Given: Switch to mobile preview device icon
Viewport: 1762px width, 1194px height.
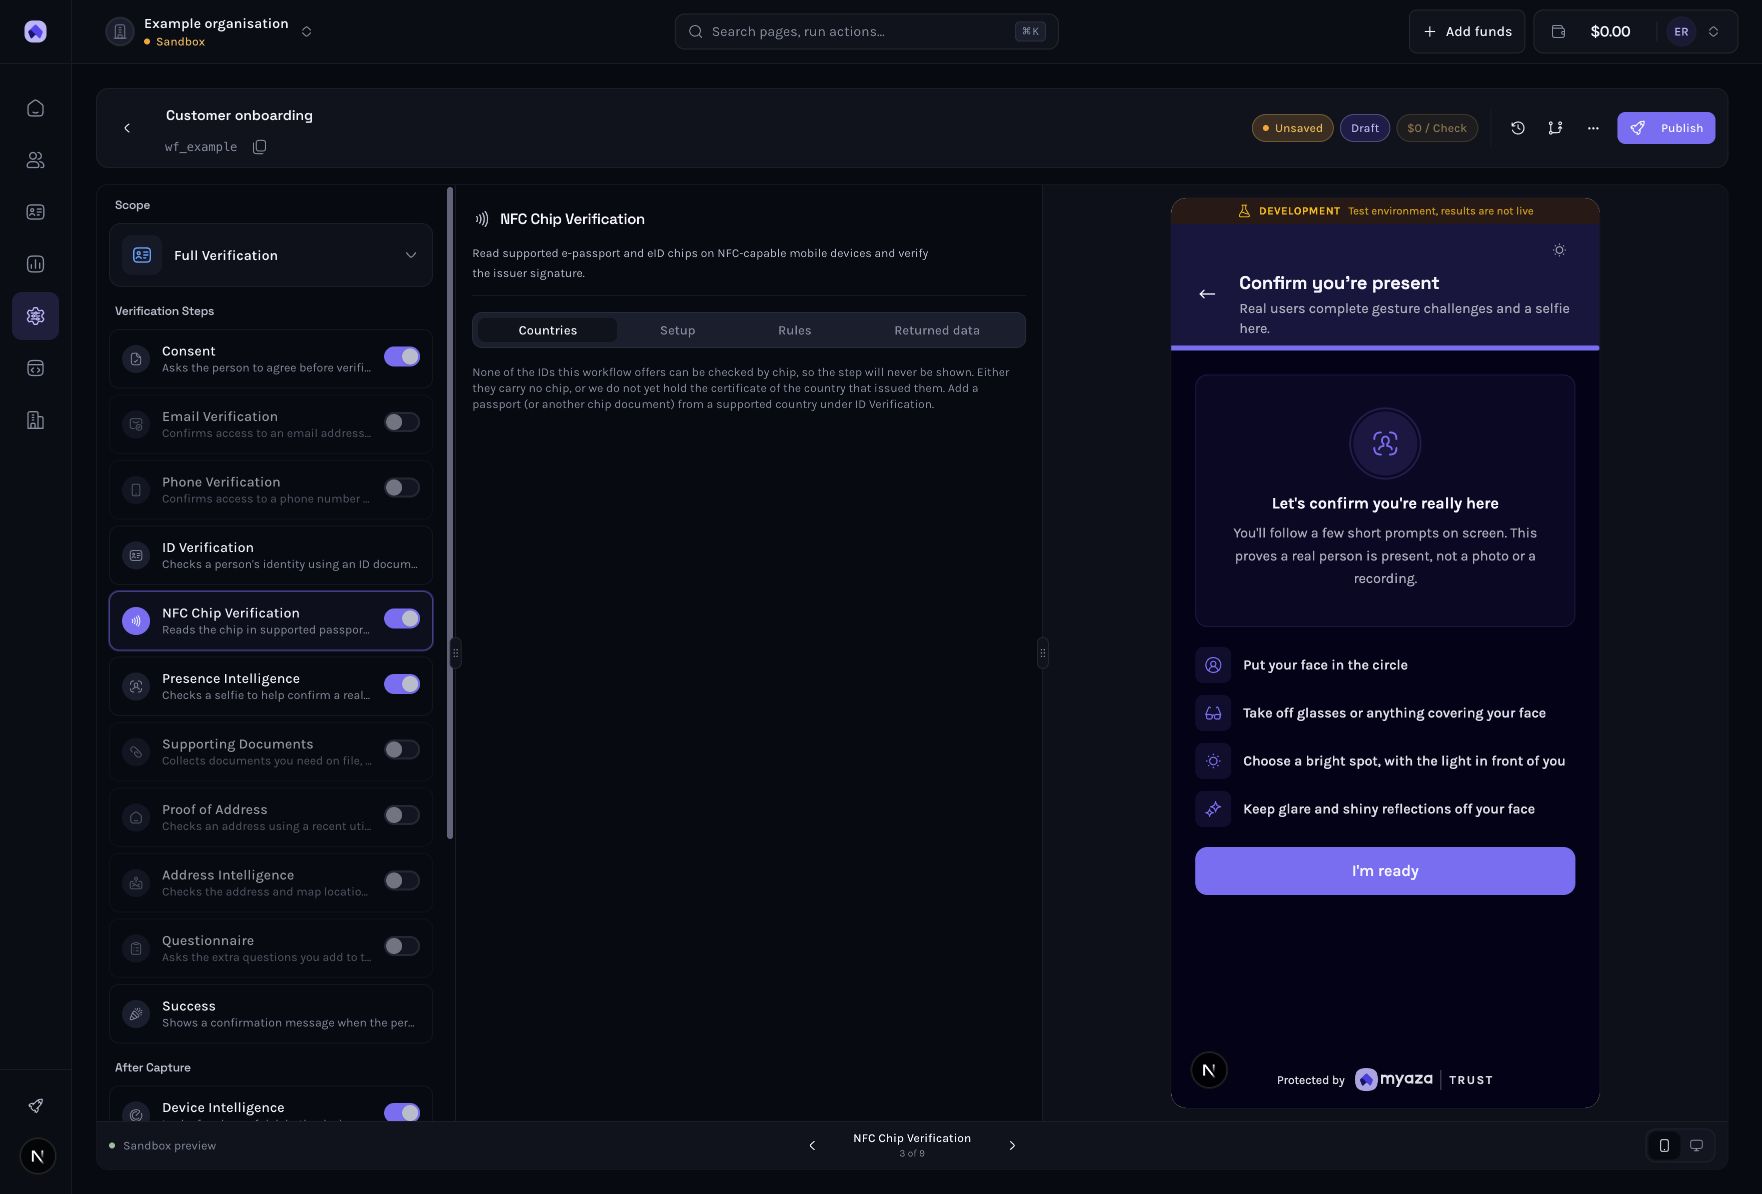Looking at the screenshot, I should point(1664,1146).
